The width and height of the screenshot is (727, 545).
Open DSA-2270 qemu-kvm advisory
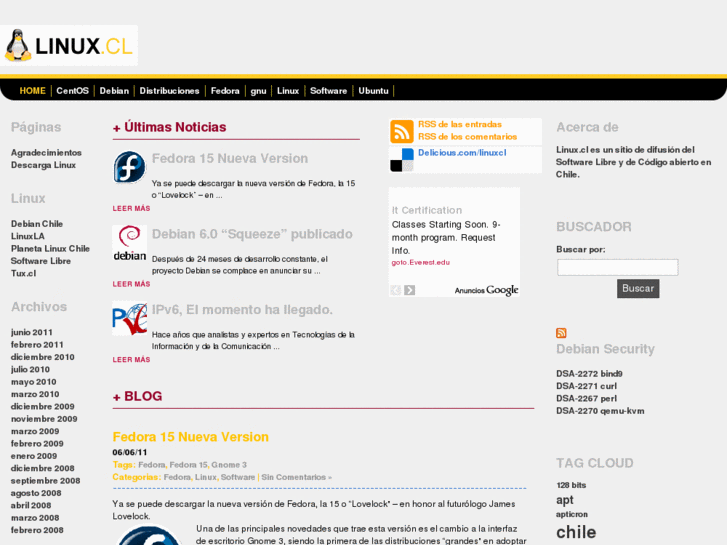[600, 411]
